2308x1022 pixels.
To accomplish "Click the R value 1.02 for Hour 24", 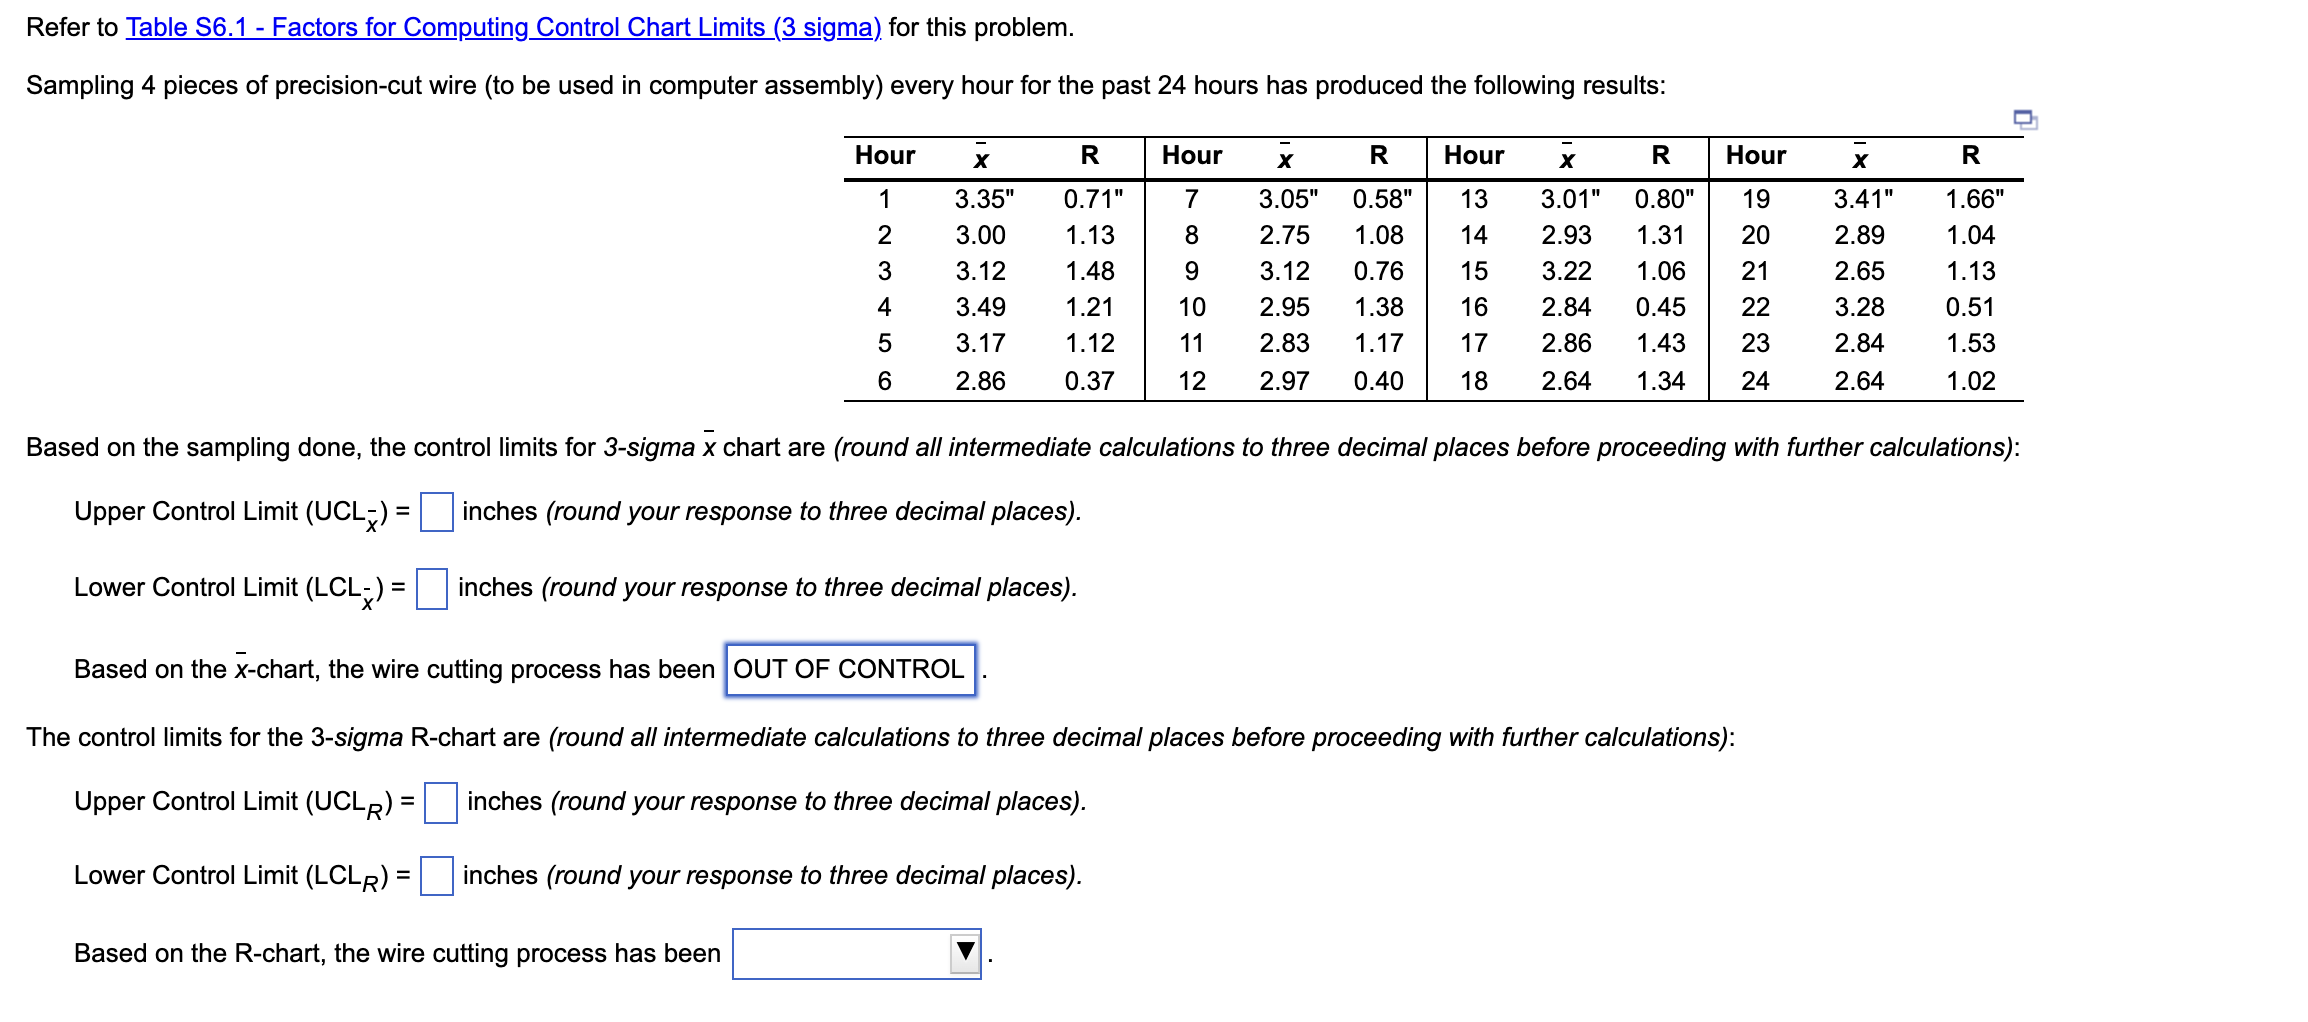I will pyautogui.click(x=1973, y=381).
